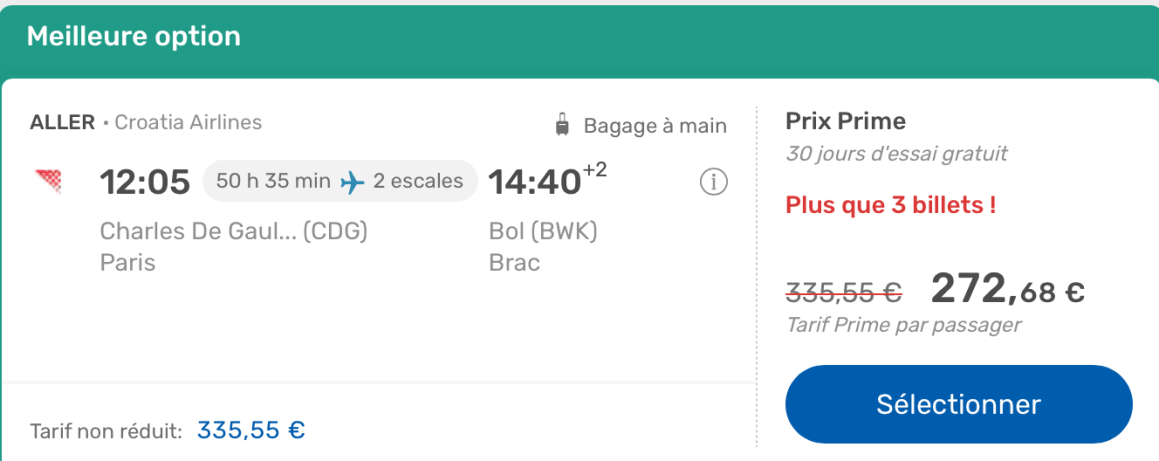Select the Meilleure option header
The height and width of the screenshot is (461, 1159).
click(133, 37)
